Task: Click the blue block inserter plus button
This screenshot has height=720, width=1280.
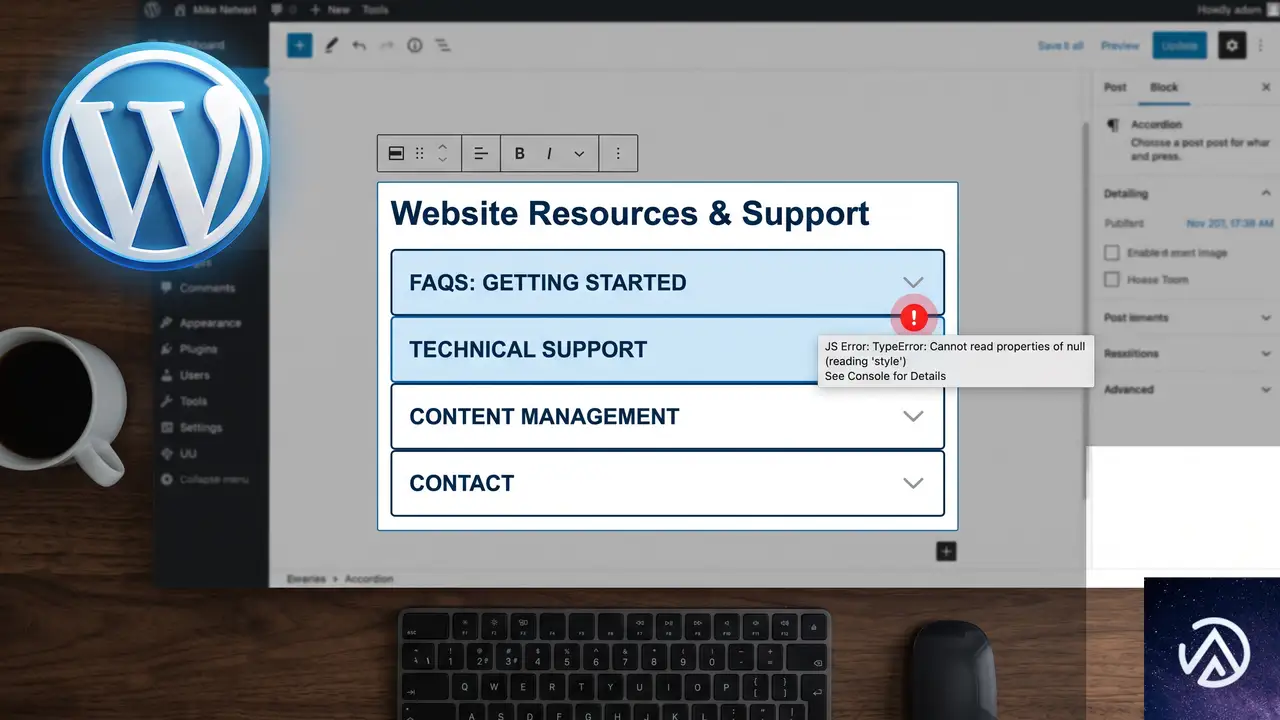Action: point(300,45)
